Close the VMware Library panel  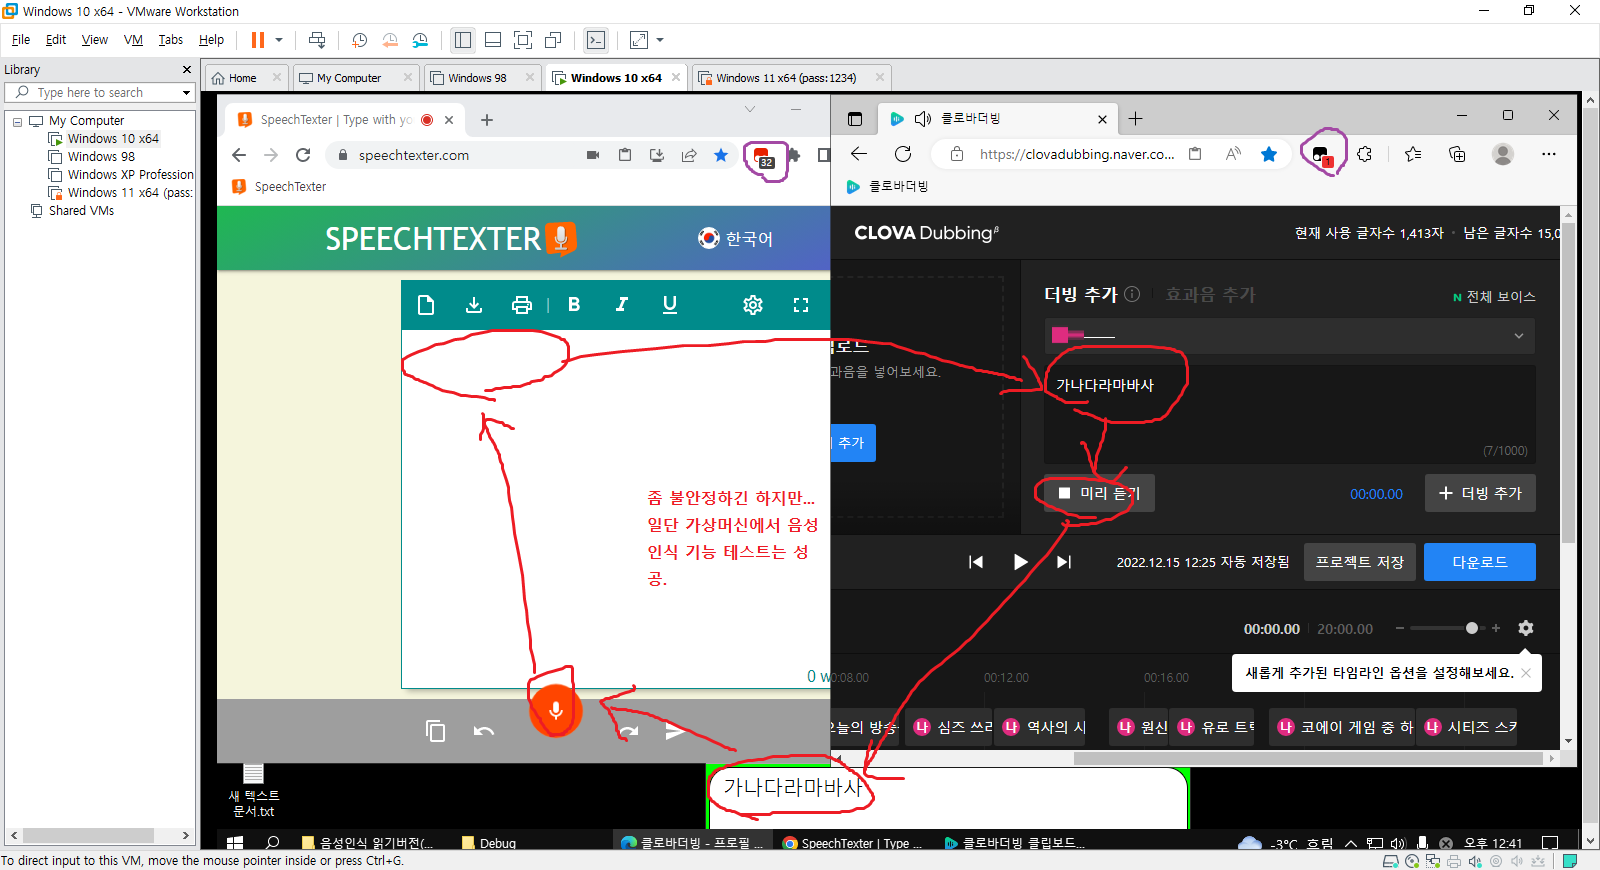(186, 70)
